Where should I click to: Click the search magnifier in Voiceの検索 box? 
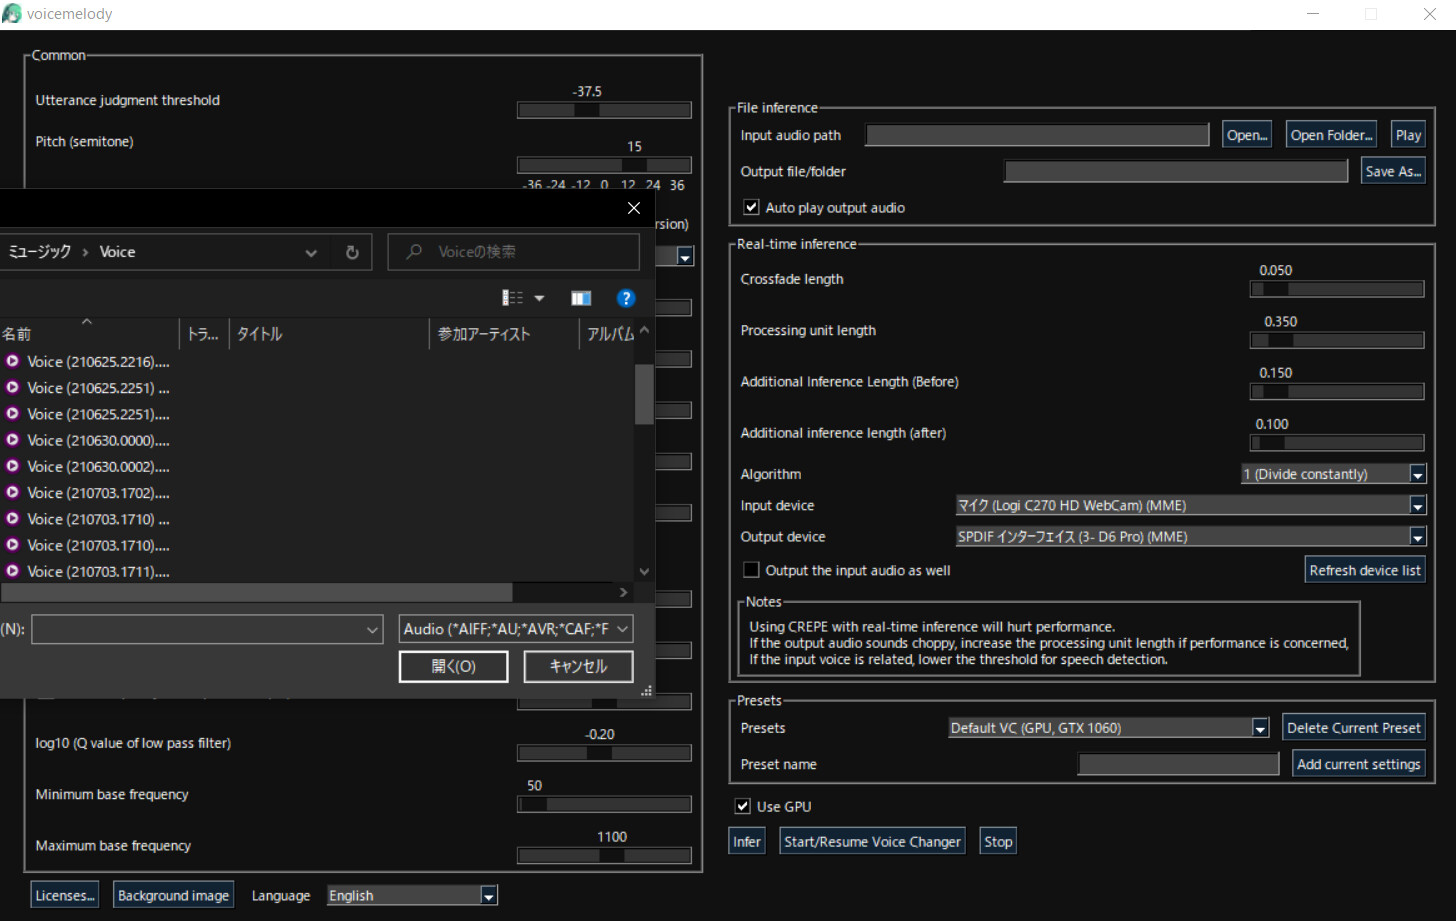[x=413, y=251]
